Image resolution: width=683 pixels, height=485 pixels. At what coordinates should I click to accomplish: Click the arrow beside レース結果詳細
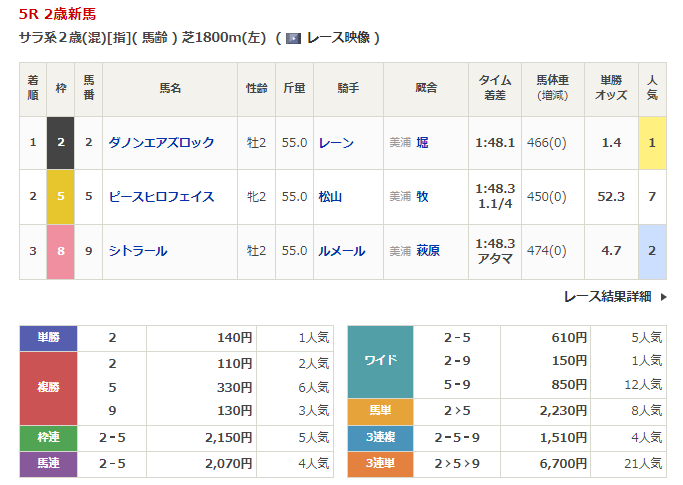662,296
